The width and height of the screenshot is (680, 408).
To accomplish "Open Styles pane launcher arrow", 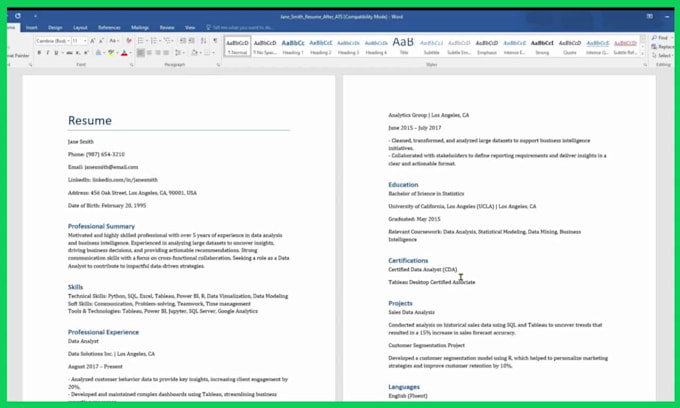I will point(645,65).
